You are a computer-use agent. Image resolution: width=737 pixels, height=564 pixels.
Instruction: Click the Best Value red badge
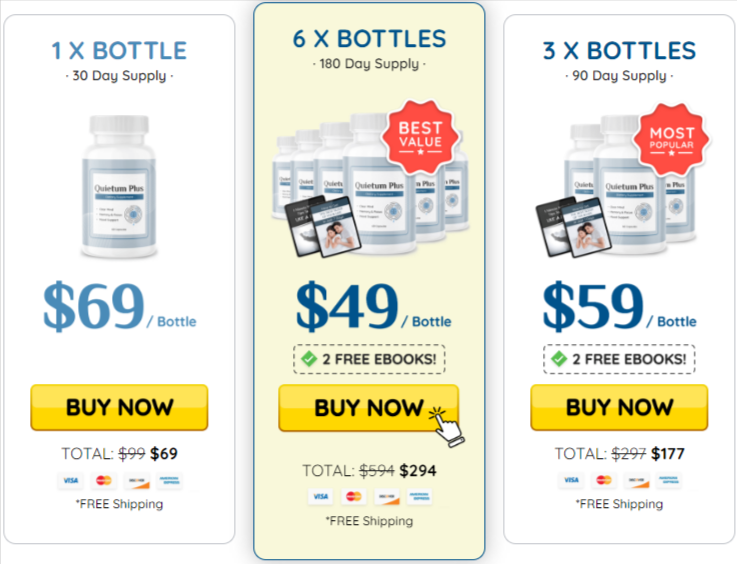(420, 136)
